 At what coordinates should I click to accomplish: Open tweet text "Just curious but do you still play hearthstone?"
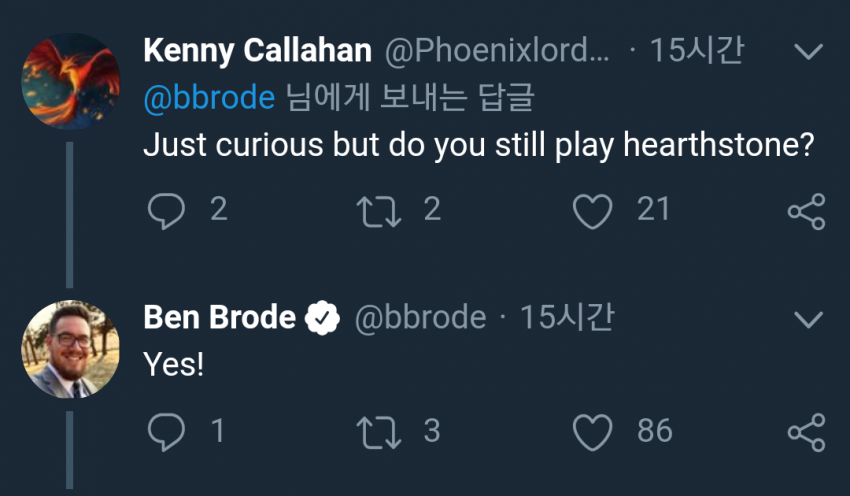tap(476, 145)
